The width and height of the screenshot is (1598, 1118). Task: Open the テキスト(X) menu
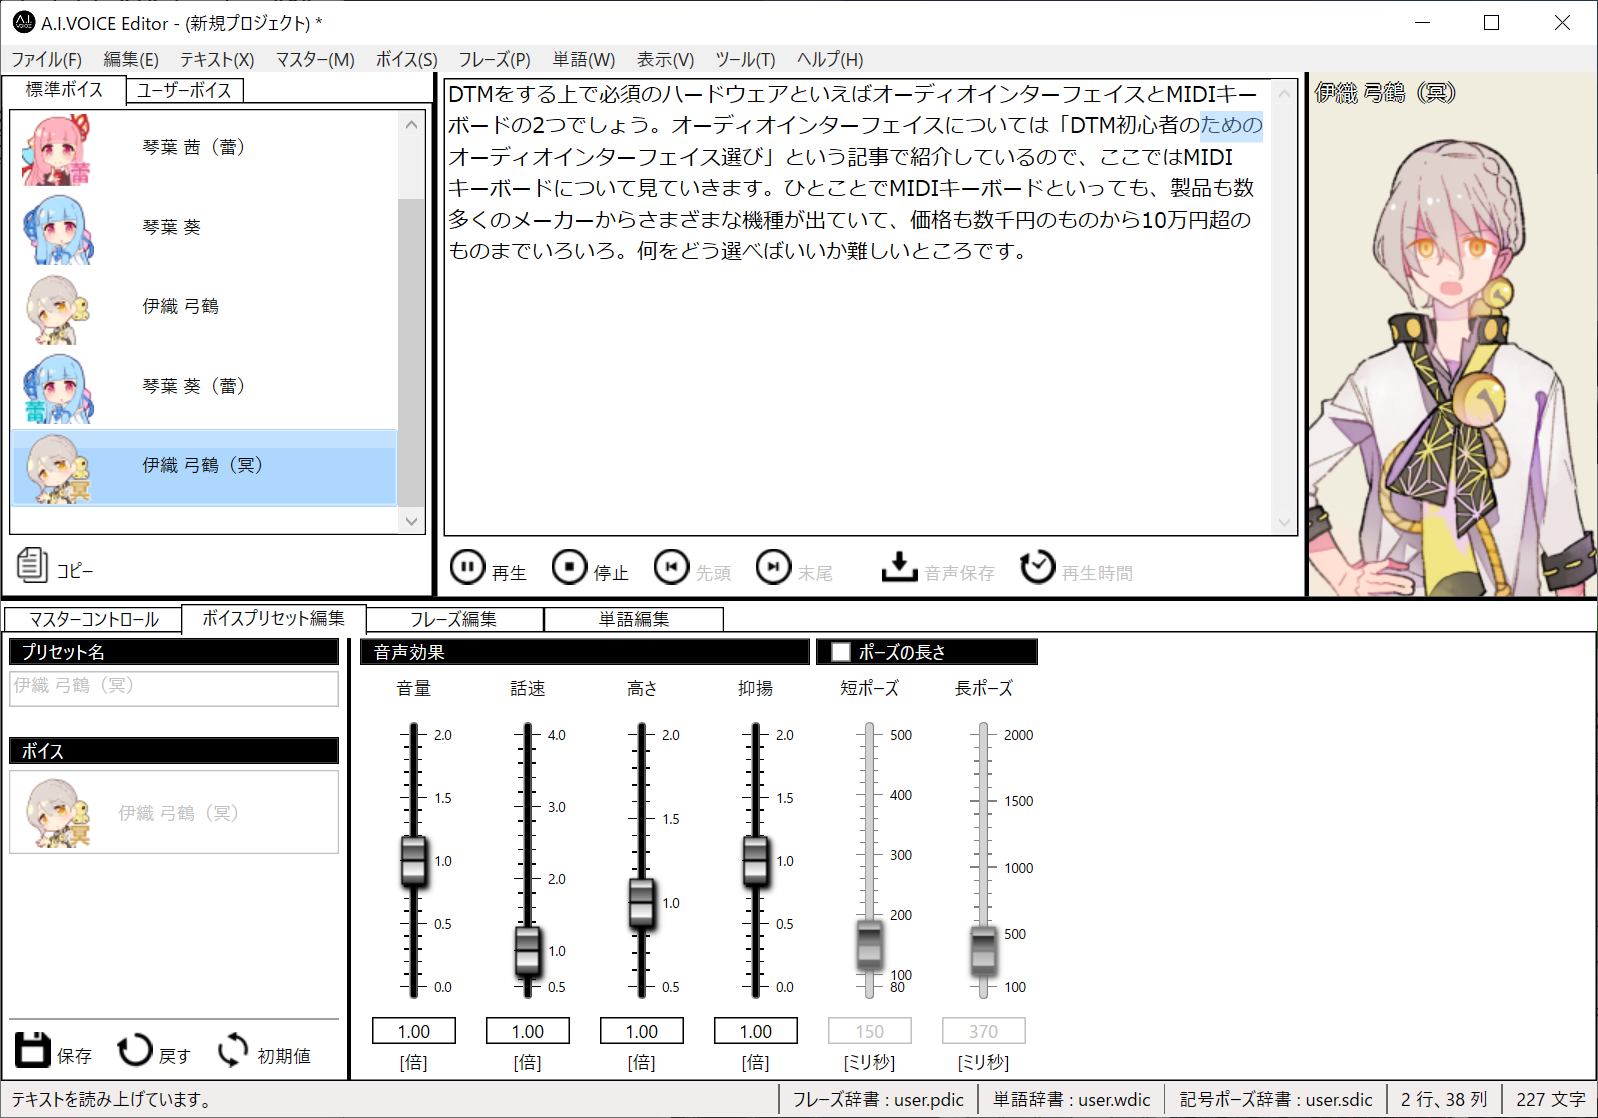(x=217, y=59)
